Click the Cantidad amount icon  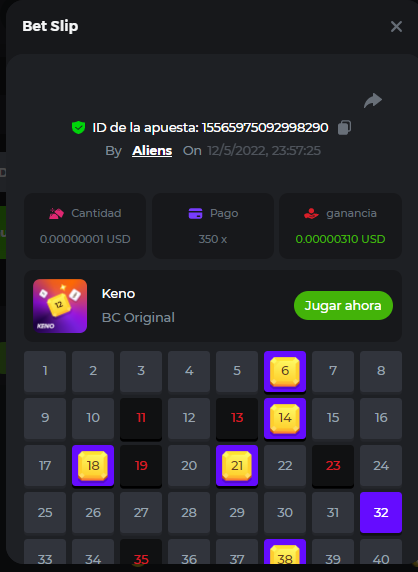(56, 213)
